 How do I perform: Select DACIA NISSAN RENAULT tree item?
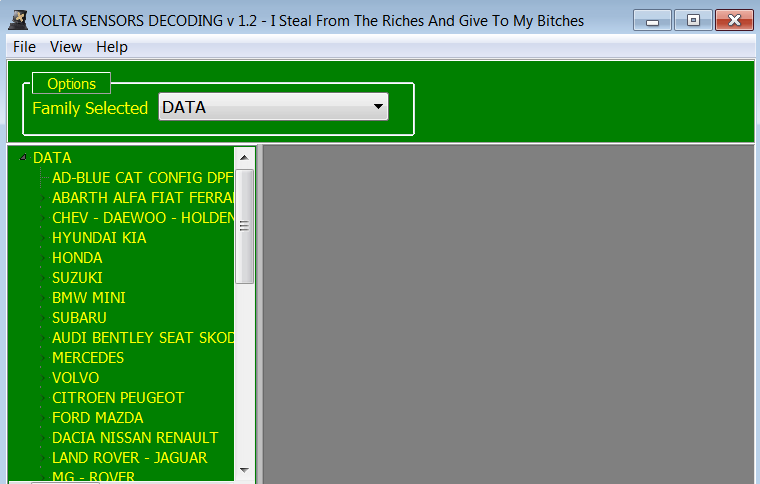pyautogui.click(x=135, y=437)
